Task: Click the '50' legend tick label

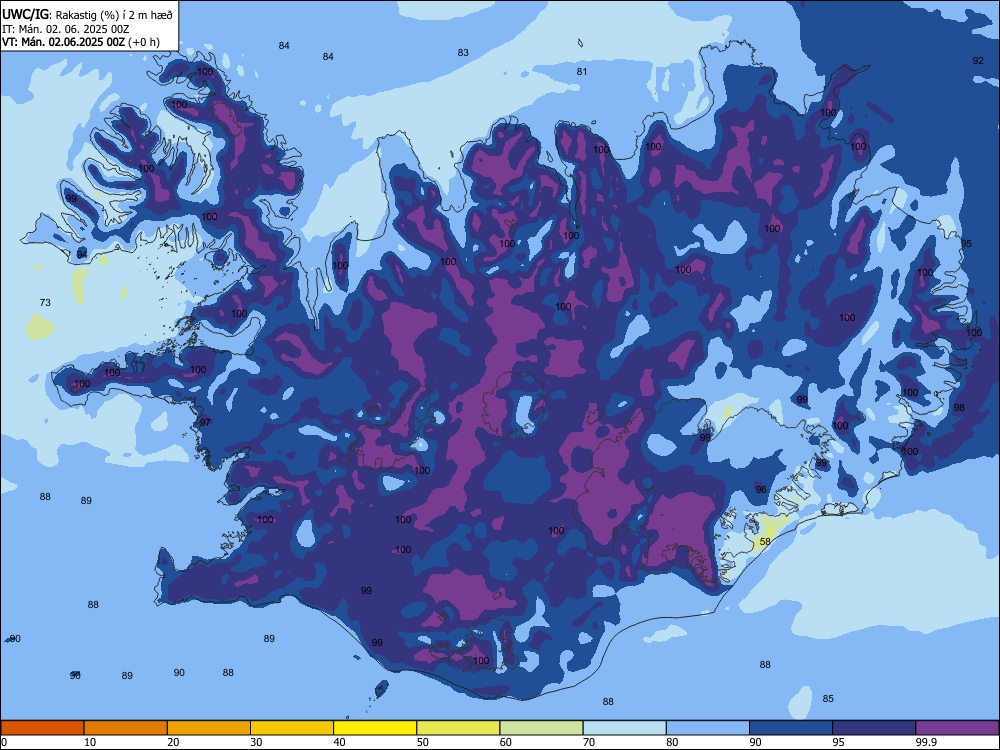Action: click(x=422, y=742)
